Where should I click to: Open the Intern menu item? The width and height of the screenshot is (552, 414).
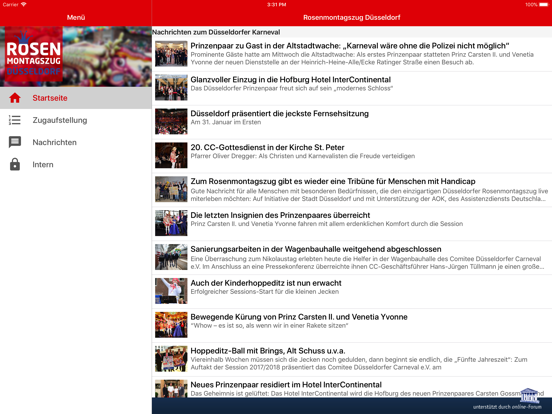click(76, 164)
